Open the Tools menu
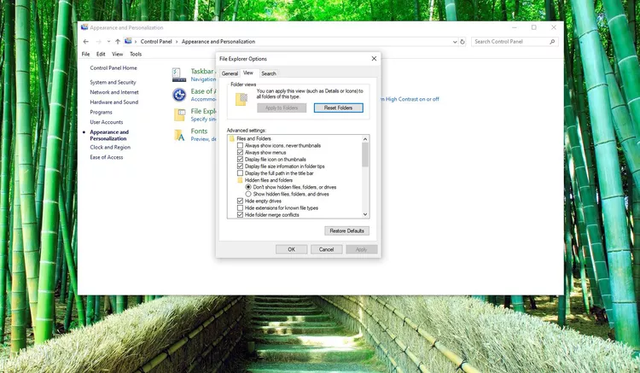The width and height of the screenshot is (640, 373). click(x=136, y=54)
